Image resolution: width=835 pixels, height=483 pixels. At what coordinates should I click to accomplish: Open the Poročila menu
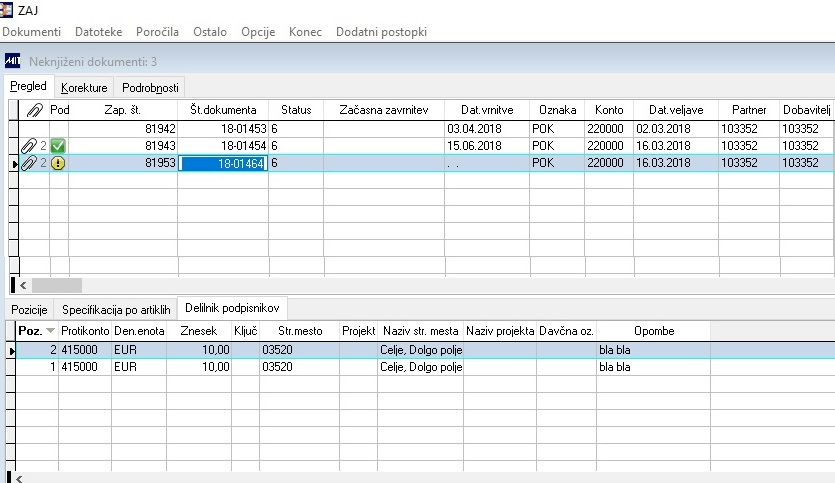click(x=157, y=32)
